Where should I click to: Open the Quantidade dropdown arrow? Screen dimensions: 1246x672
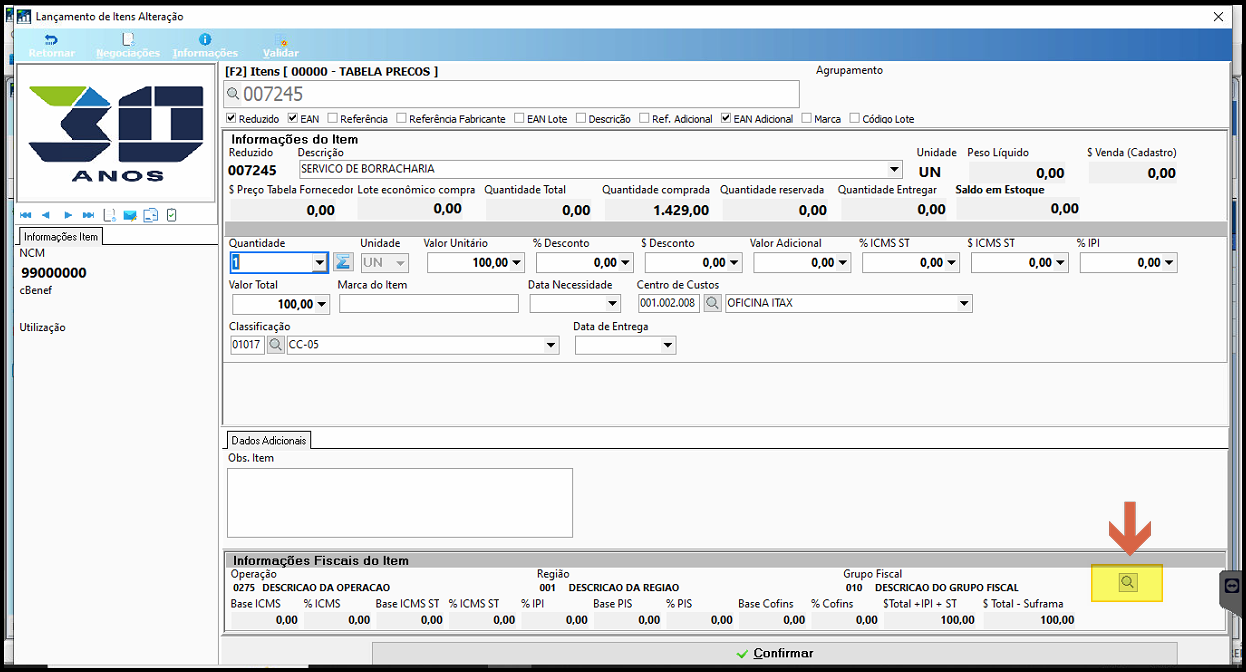click(x=320, y=263)
